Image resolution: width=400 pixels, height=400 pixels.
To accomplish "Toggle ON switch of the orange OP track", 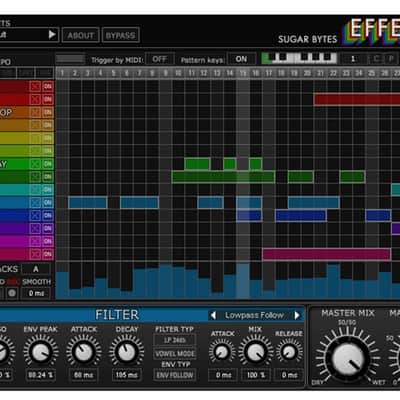I will (48, 112).
